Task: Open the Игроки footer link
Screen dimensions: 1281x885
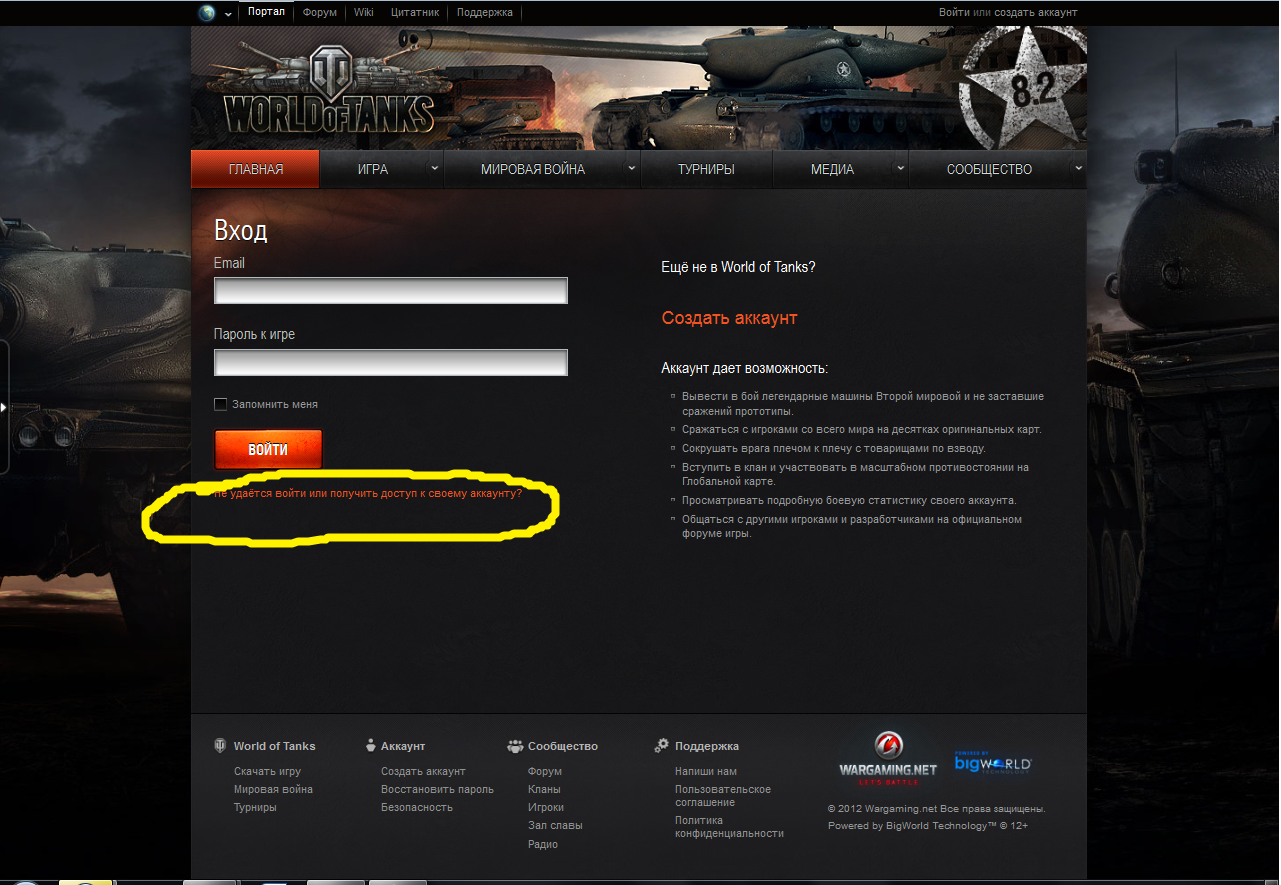Action: click(546, 808)
